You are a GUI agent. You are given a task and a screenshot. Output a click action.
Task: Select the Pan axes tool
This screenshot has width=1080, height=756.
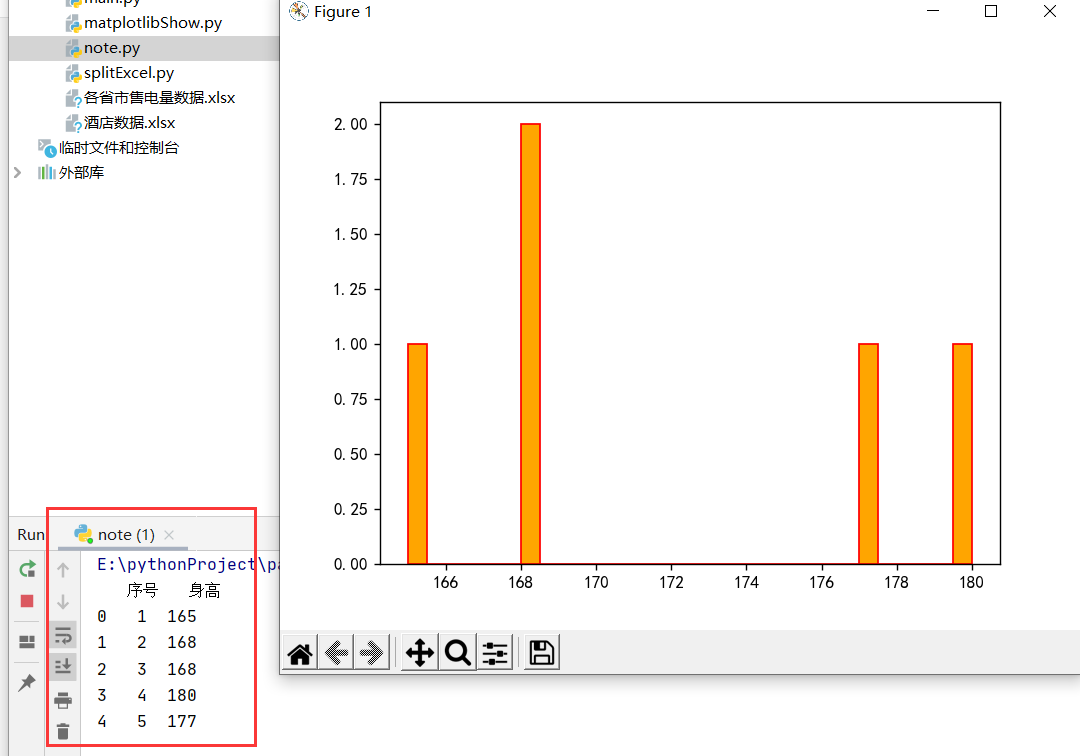419,653
